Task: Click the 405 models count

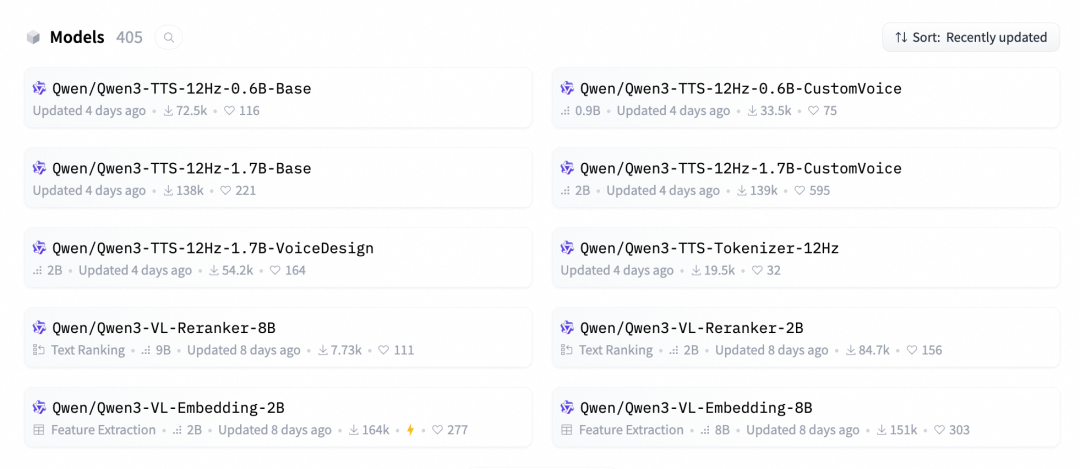Action: click(129, 38)
